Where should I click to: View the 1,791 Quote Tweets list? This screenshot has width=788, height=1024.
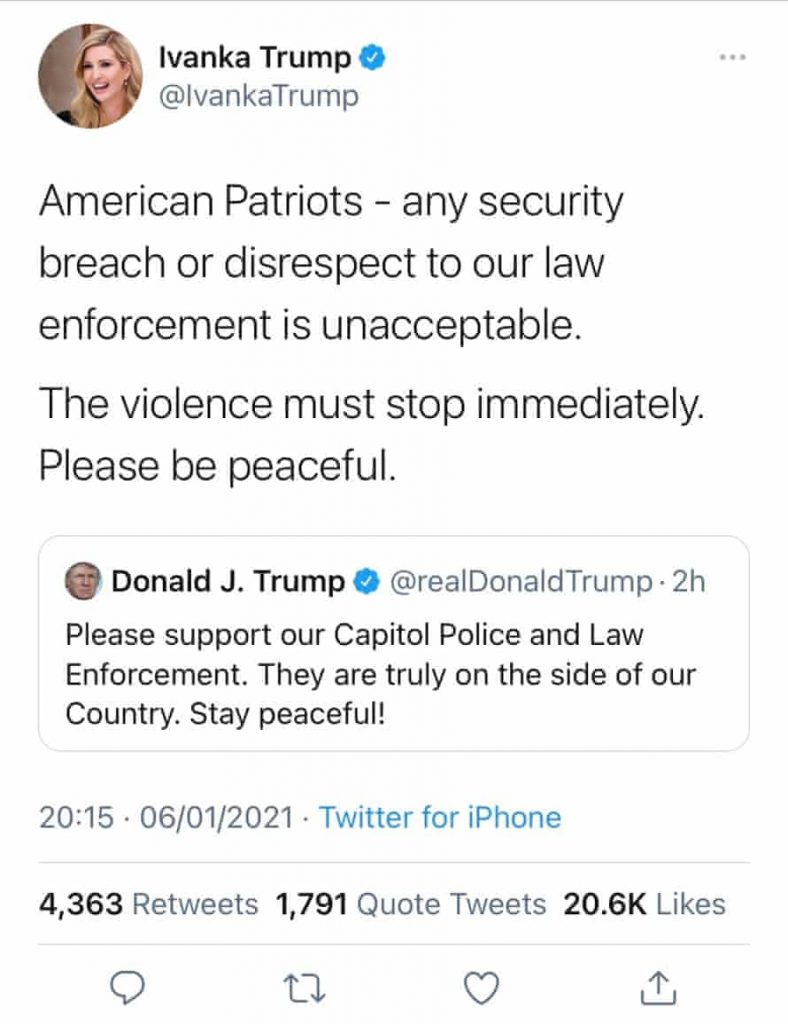pyautogui.click(x=410, y=904)
